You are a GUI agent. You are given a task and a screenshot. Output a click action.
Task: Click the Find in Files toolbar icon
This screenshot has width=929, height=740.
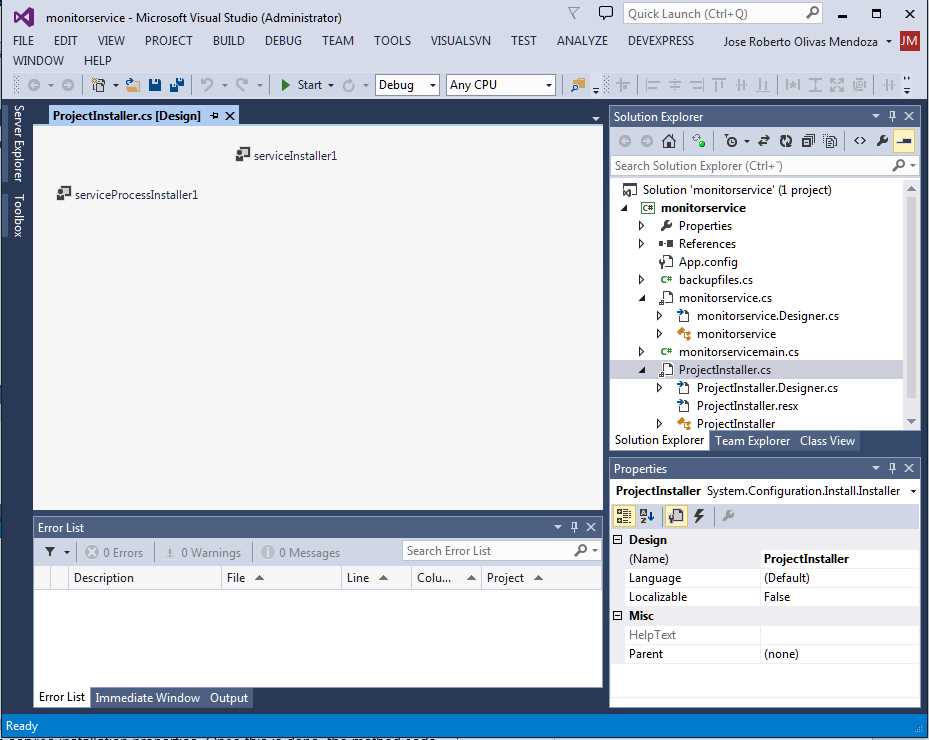click(578, 85)
